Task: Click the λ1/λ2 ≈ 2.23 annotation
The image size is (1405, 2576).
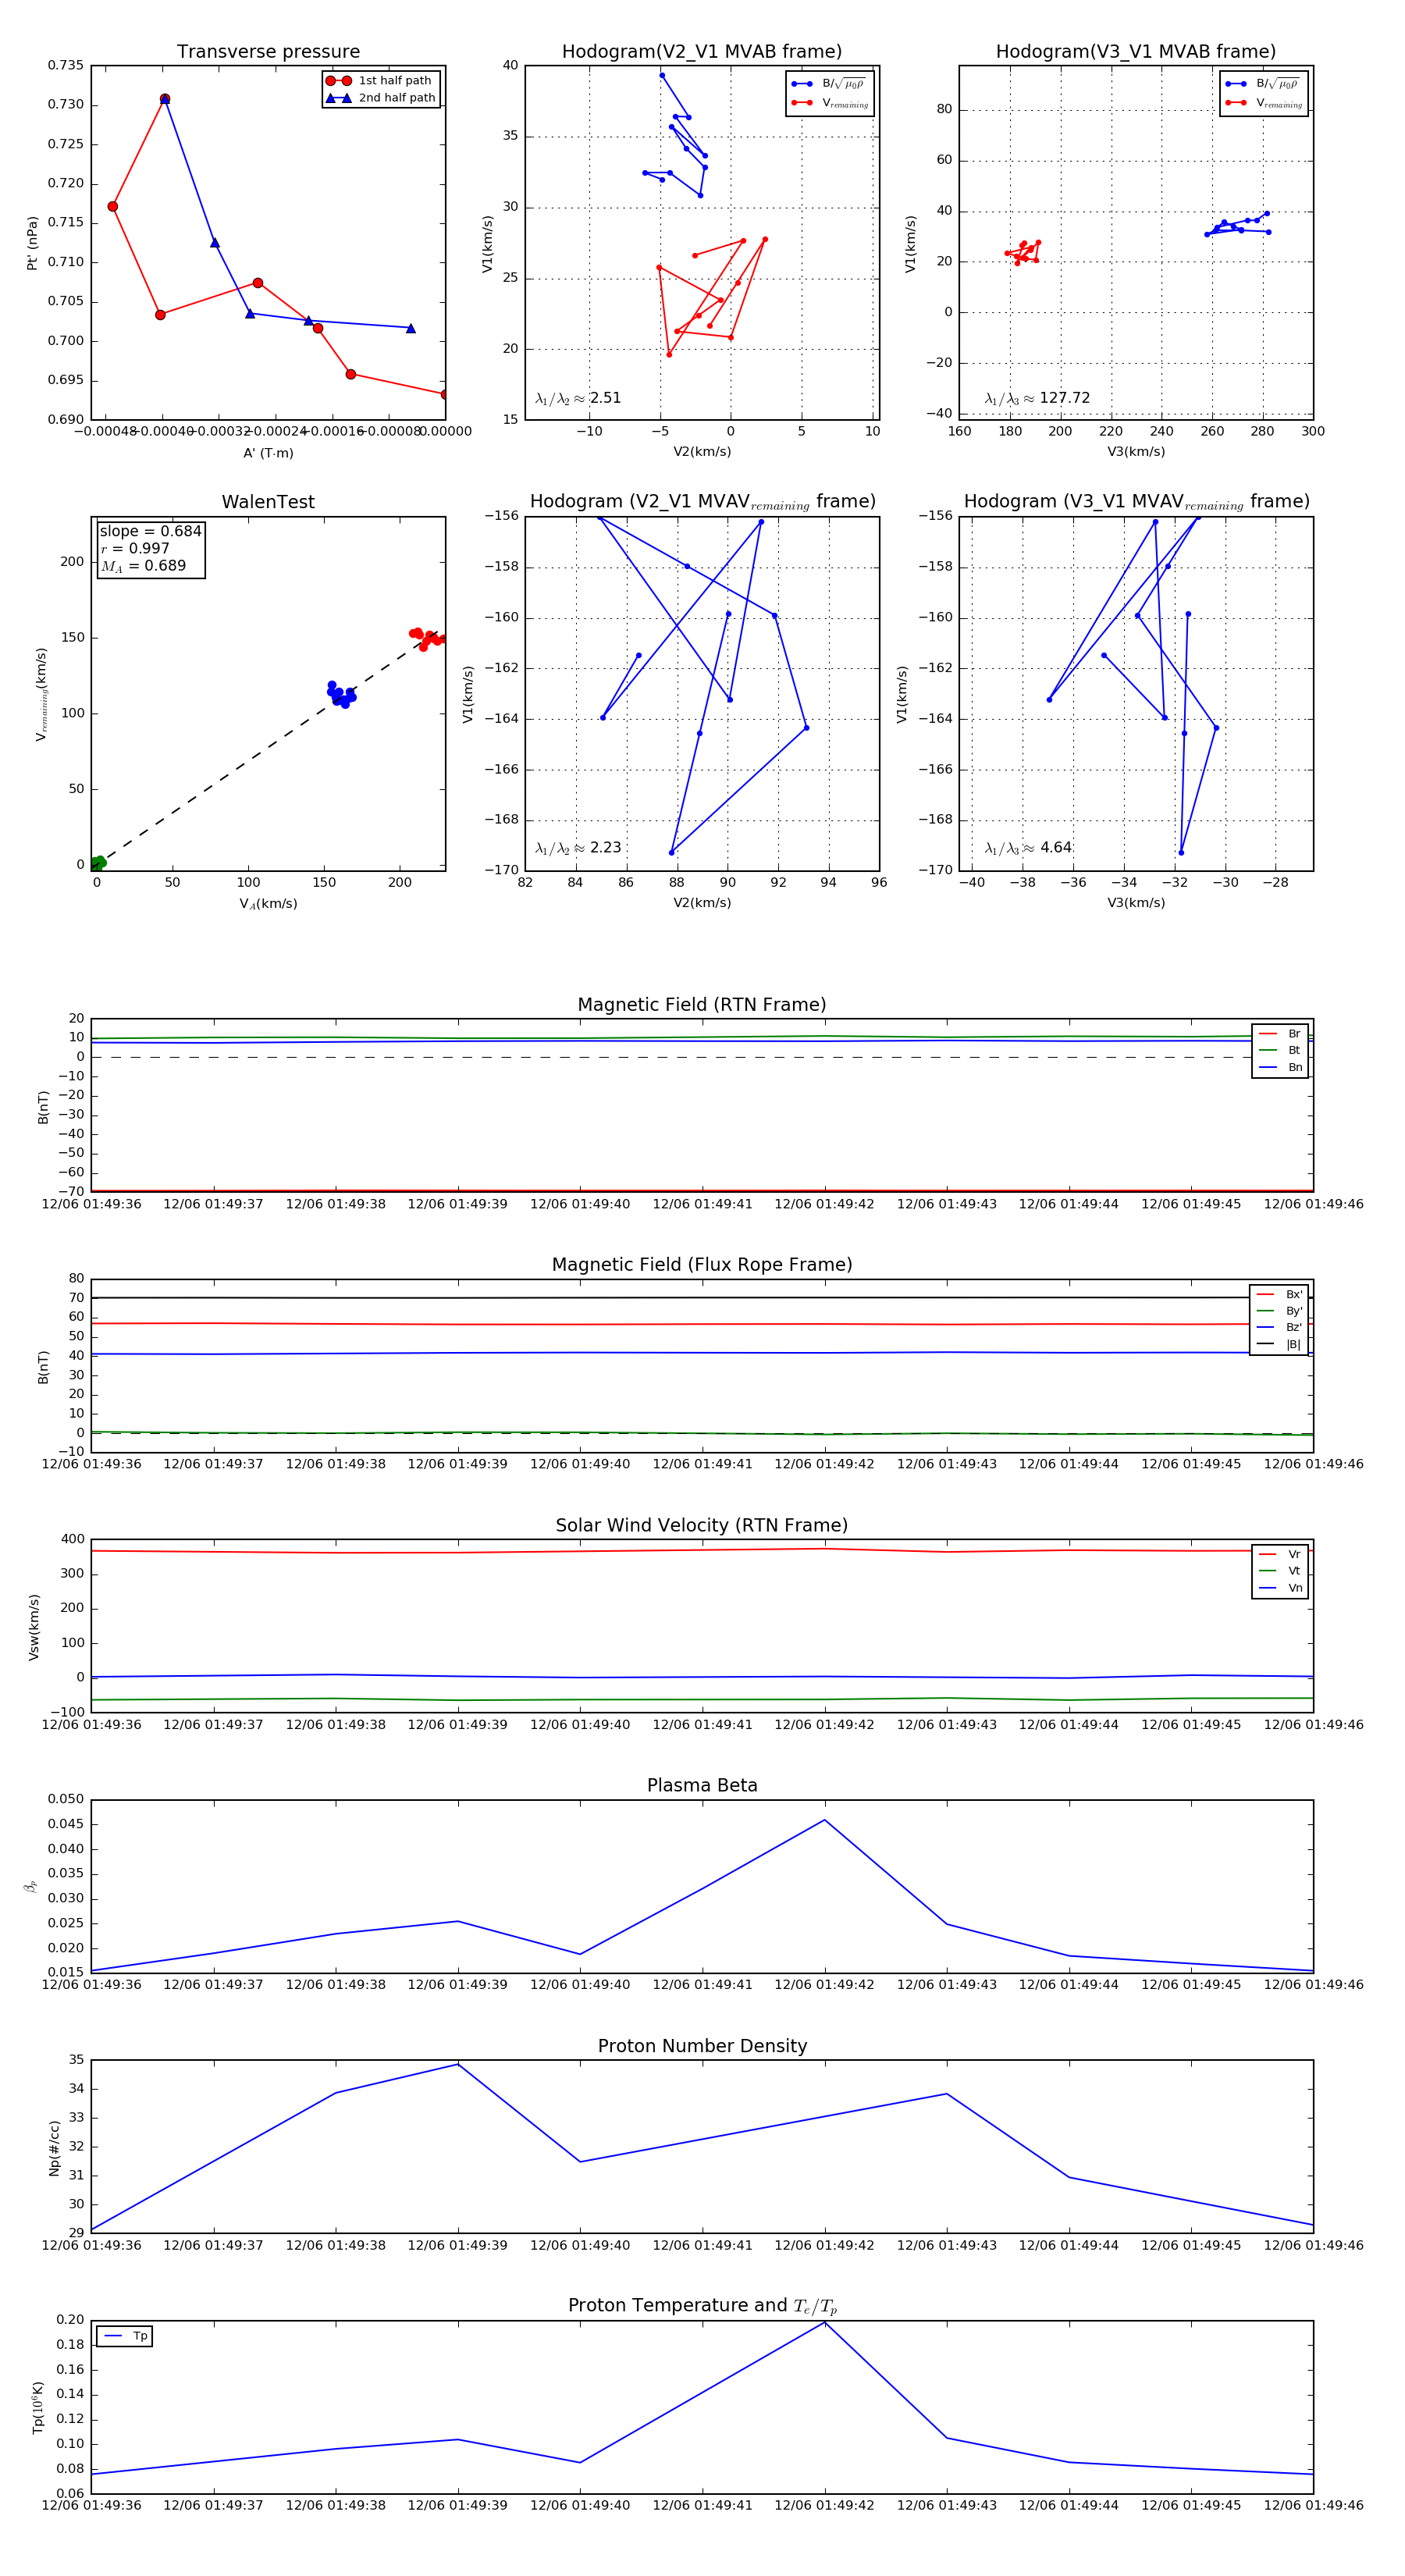Action: click(578, 847)
